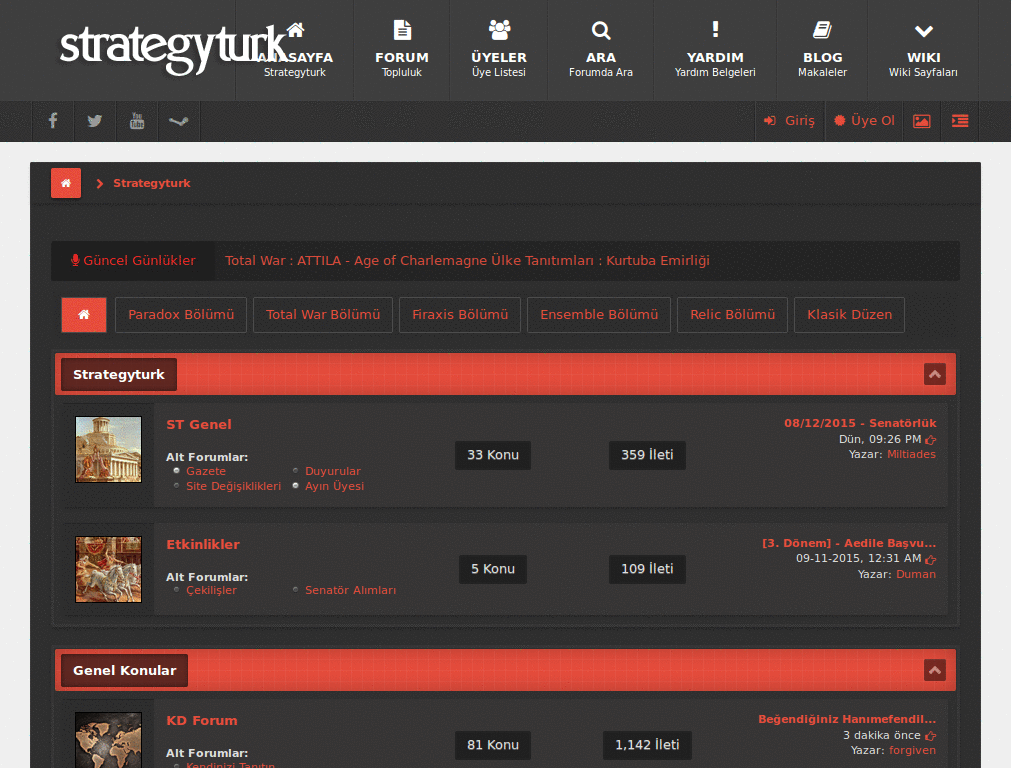This screenshot has width=1024, height=768.
Task: Go to last post icon for Beğendiğiniz Hanımefendil
Action: click(x=931, y=736)
